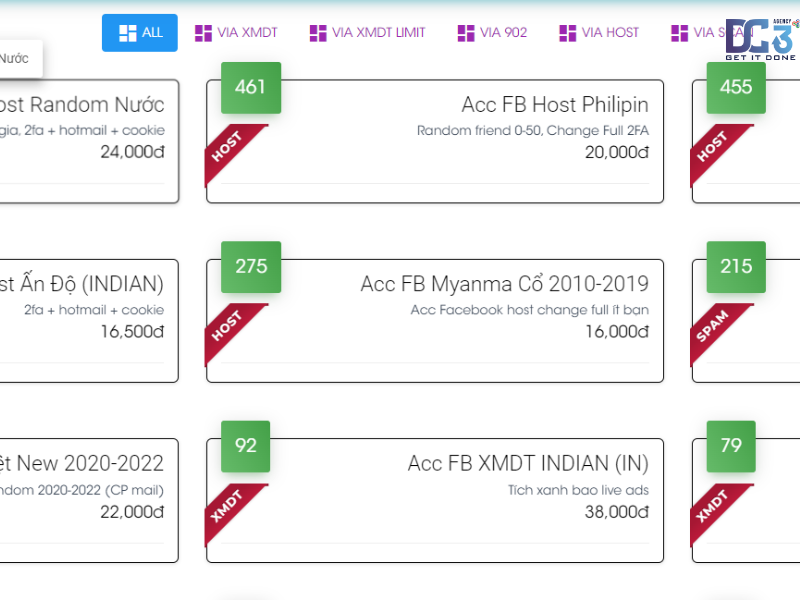Open the Random Nước product title
The width and height of the screenshot is (800, 600).
pos(82,105)
